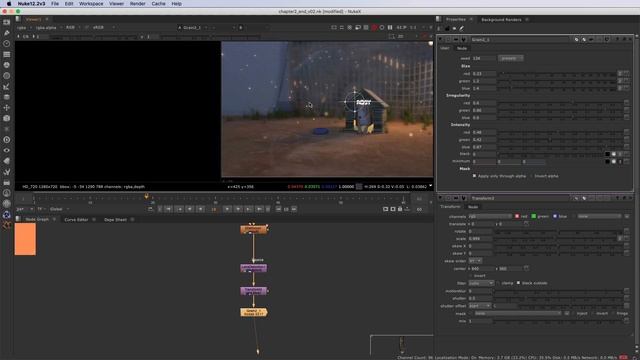Select the Transform node in Node Graph

pos(253,291)
